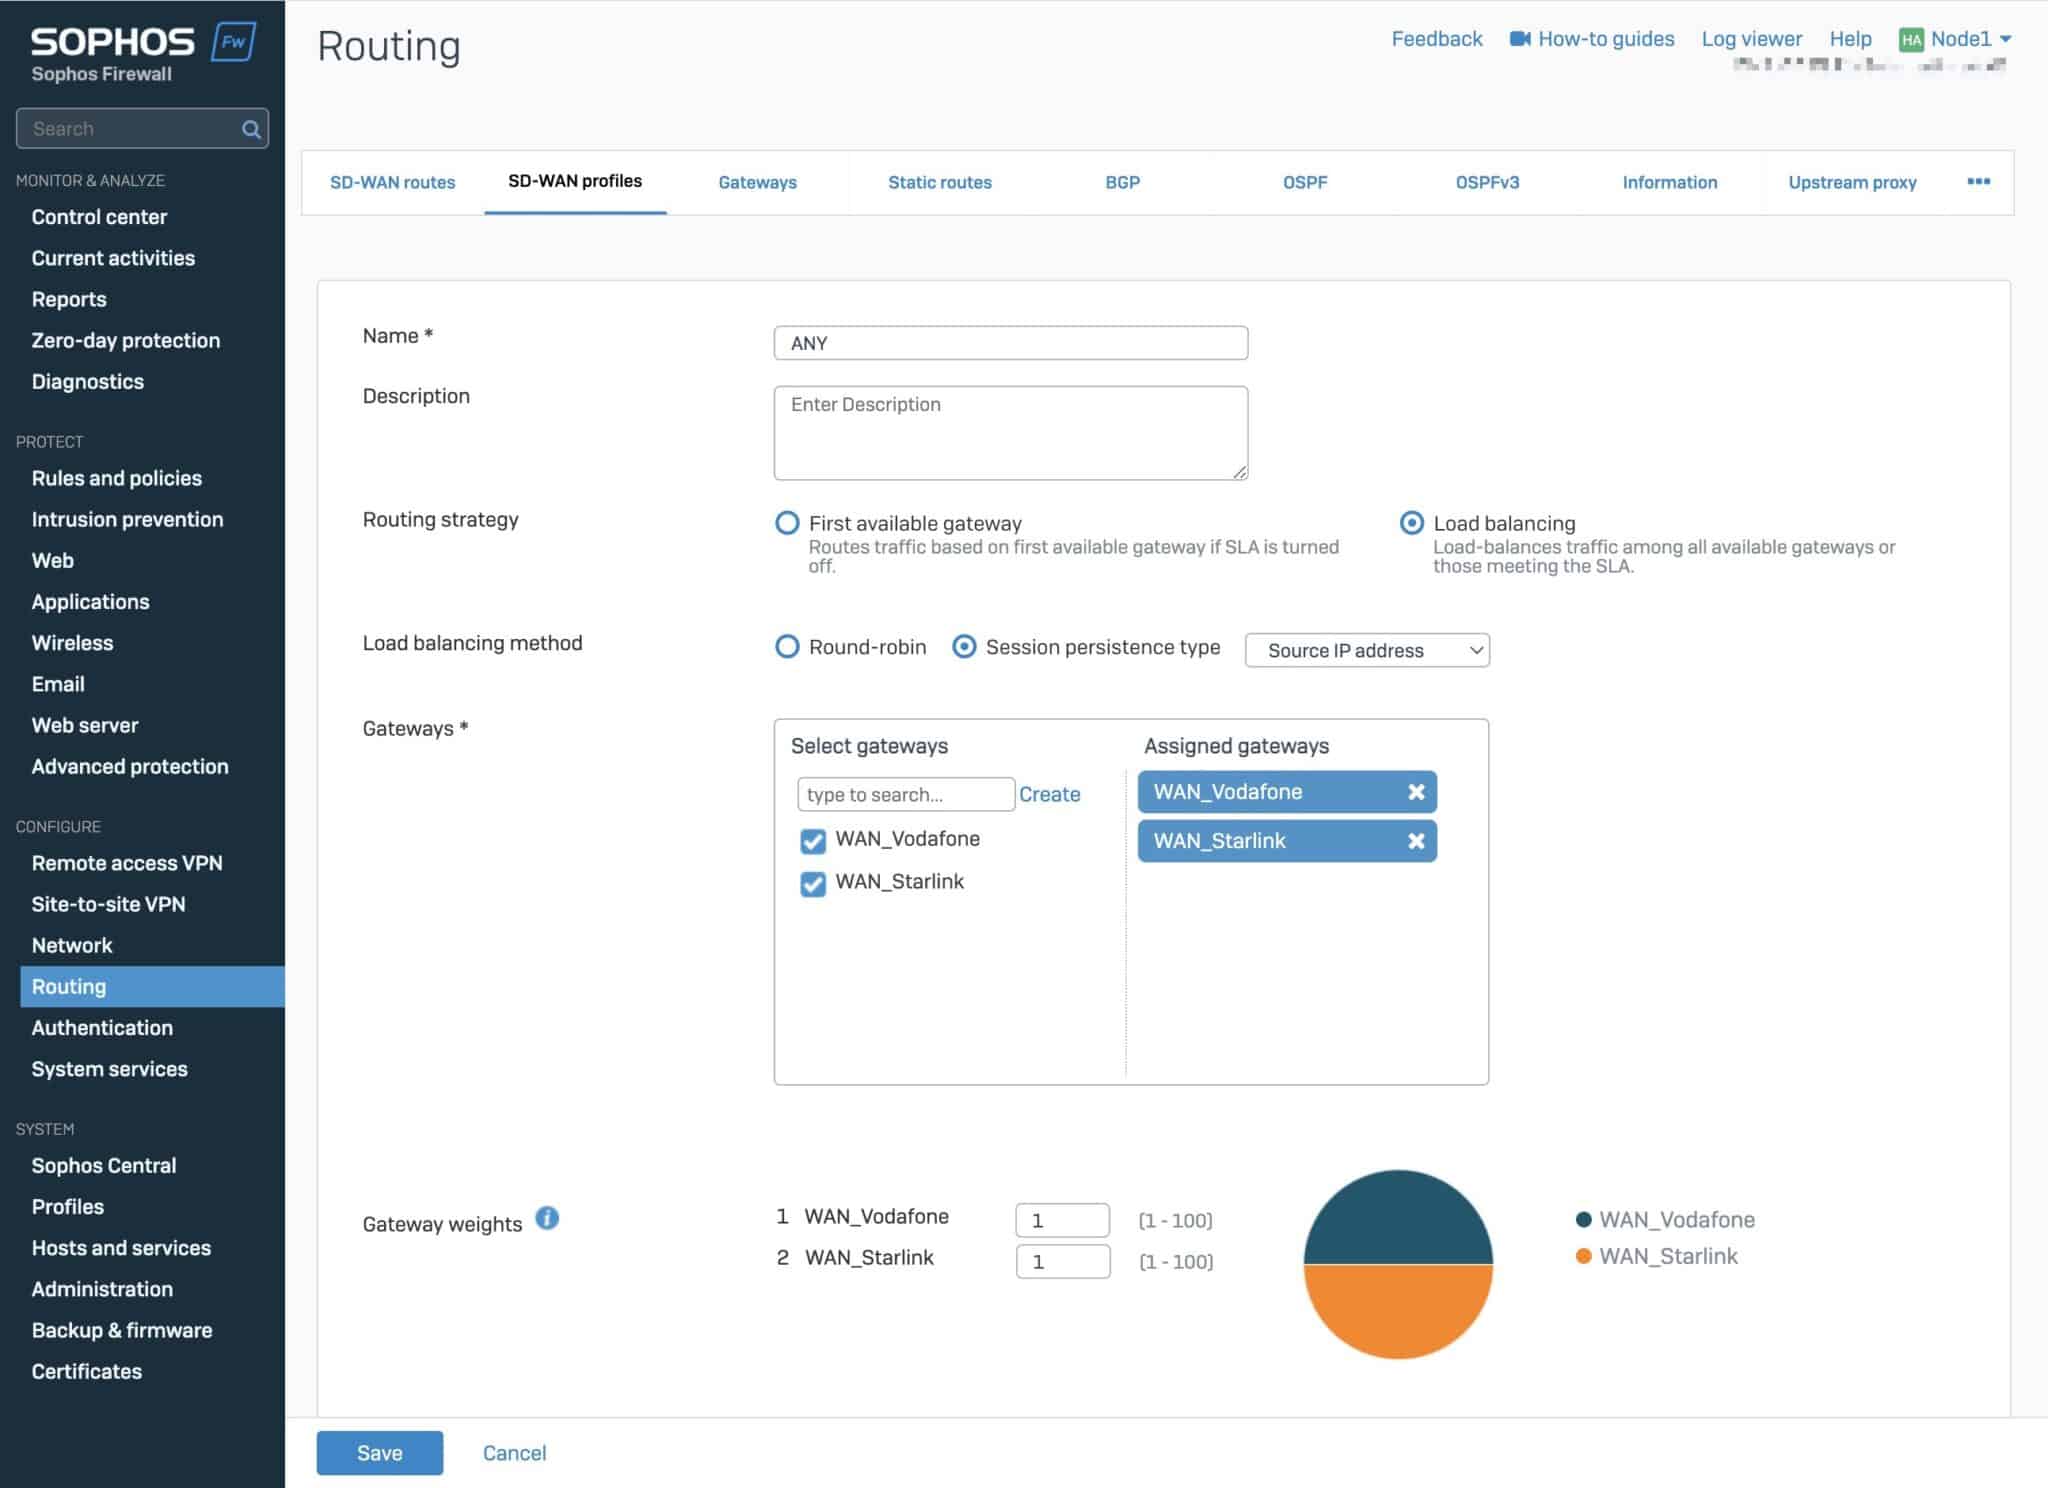Click the How-to guides video camera icon

pos(1522,38)
